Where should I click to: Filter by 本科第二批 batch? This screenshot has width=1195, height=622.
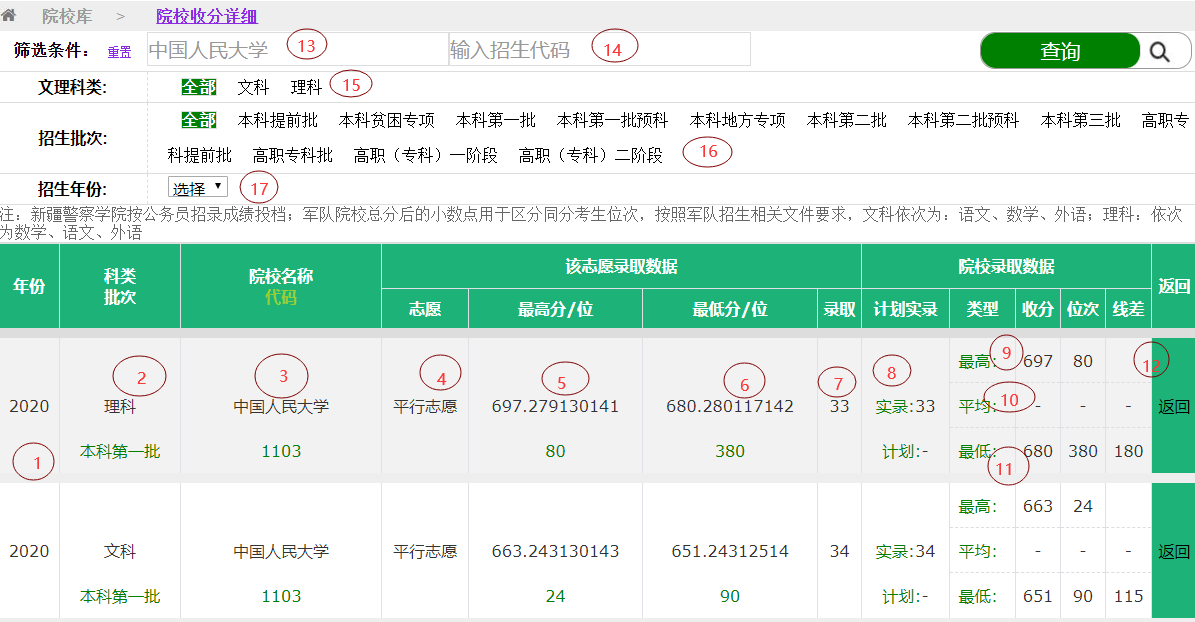tap(846, 121)
